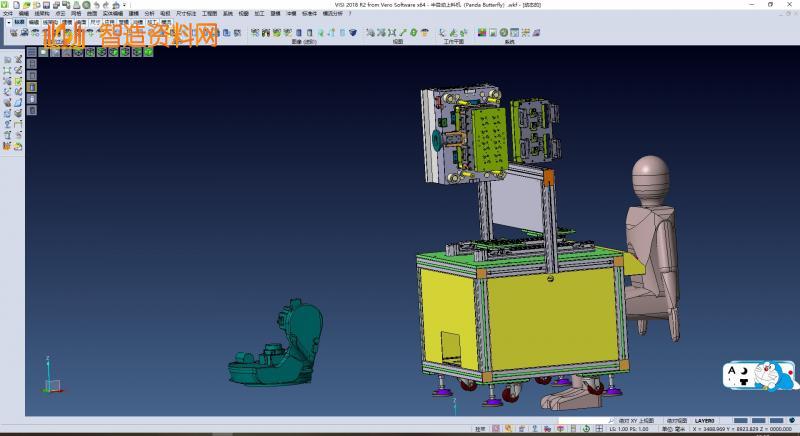The height and width of the screenshot is (436, 800).
Task: Open the LAYER0 layer selector
Action: 706,421
